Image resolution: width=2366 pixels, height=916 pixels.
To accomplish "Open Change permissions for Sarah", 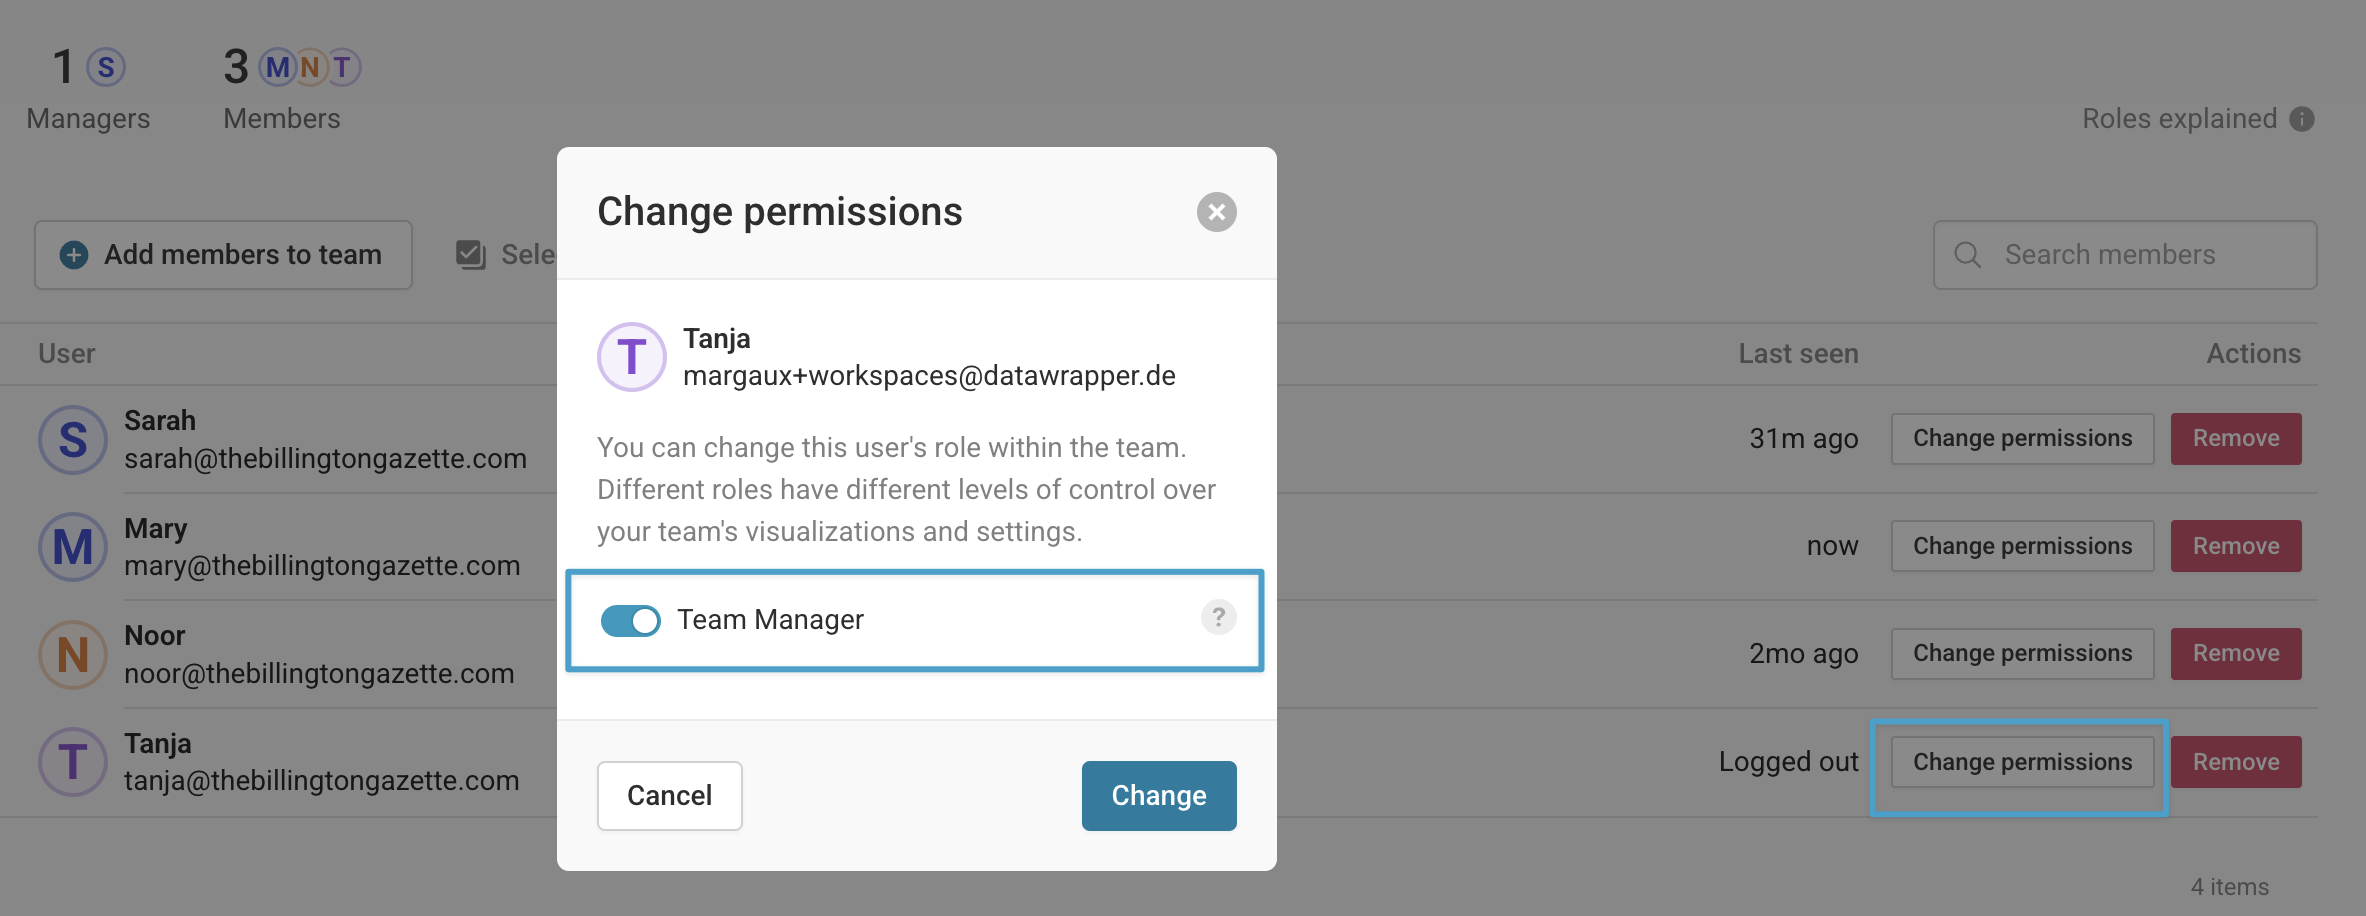I will 2022,439.
